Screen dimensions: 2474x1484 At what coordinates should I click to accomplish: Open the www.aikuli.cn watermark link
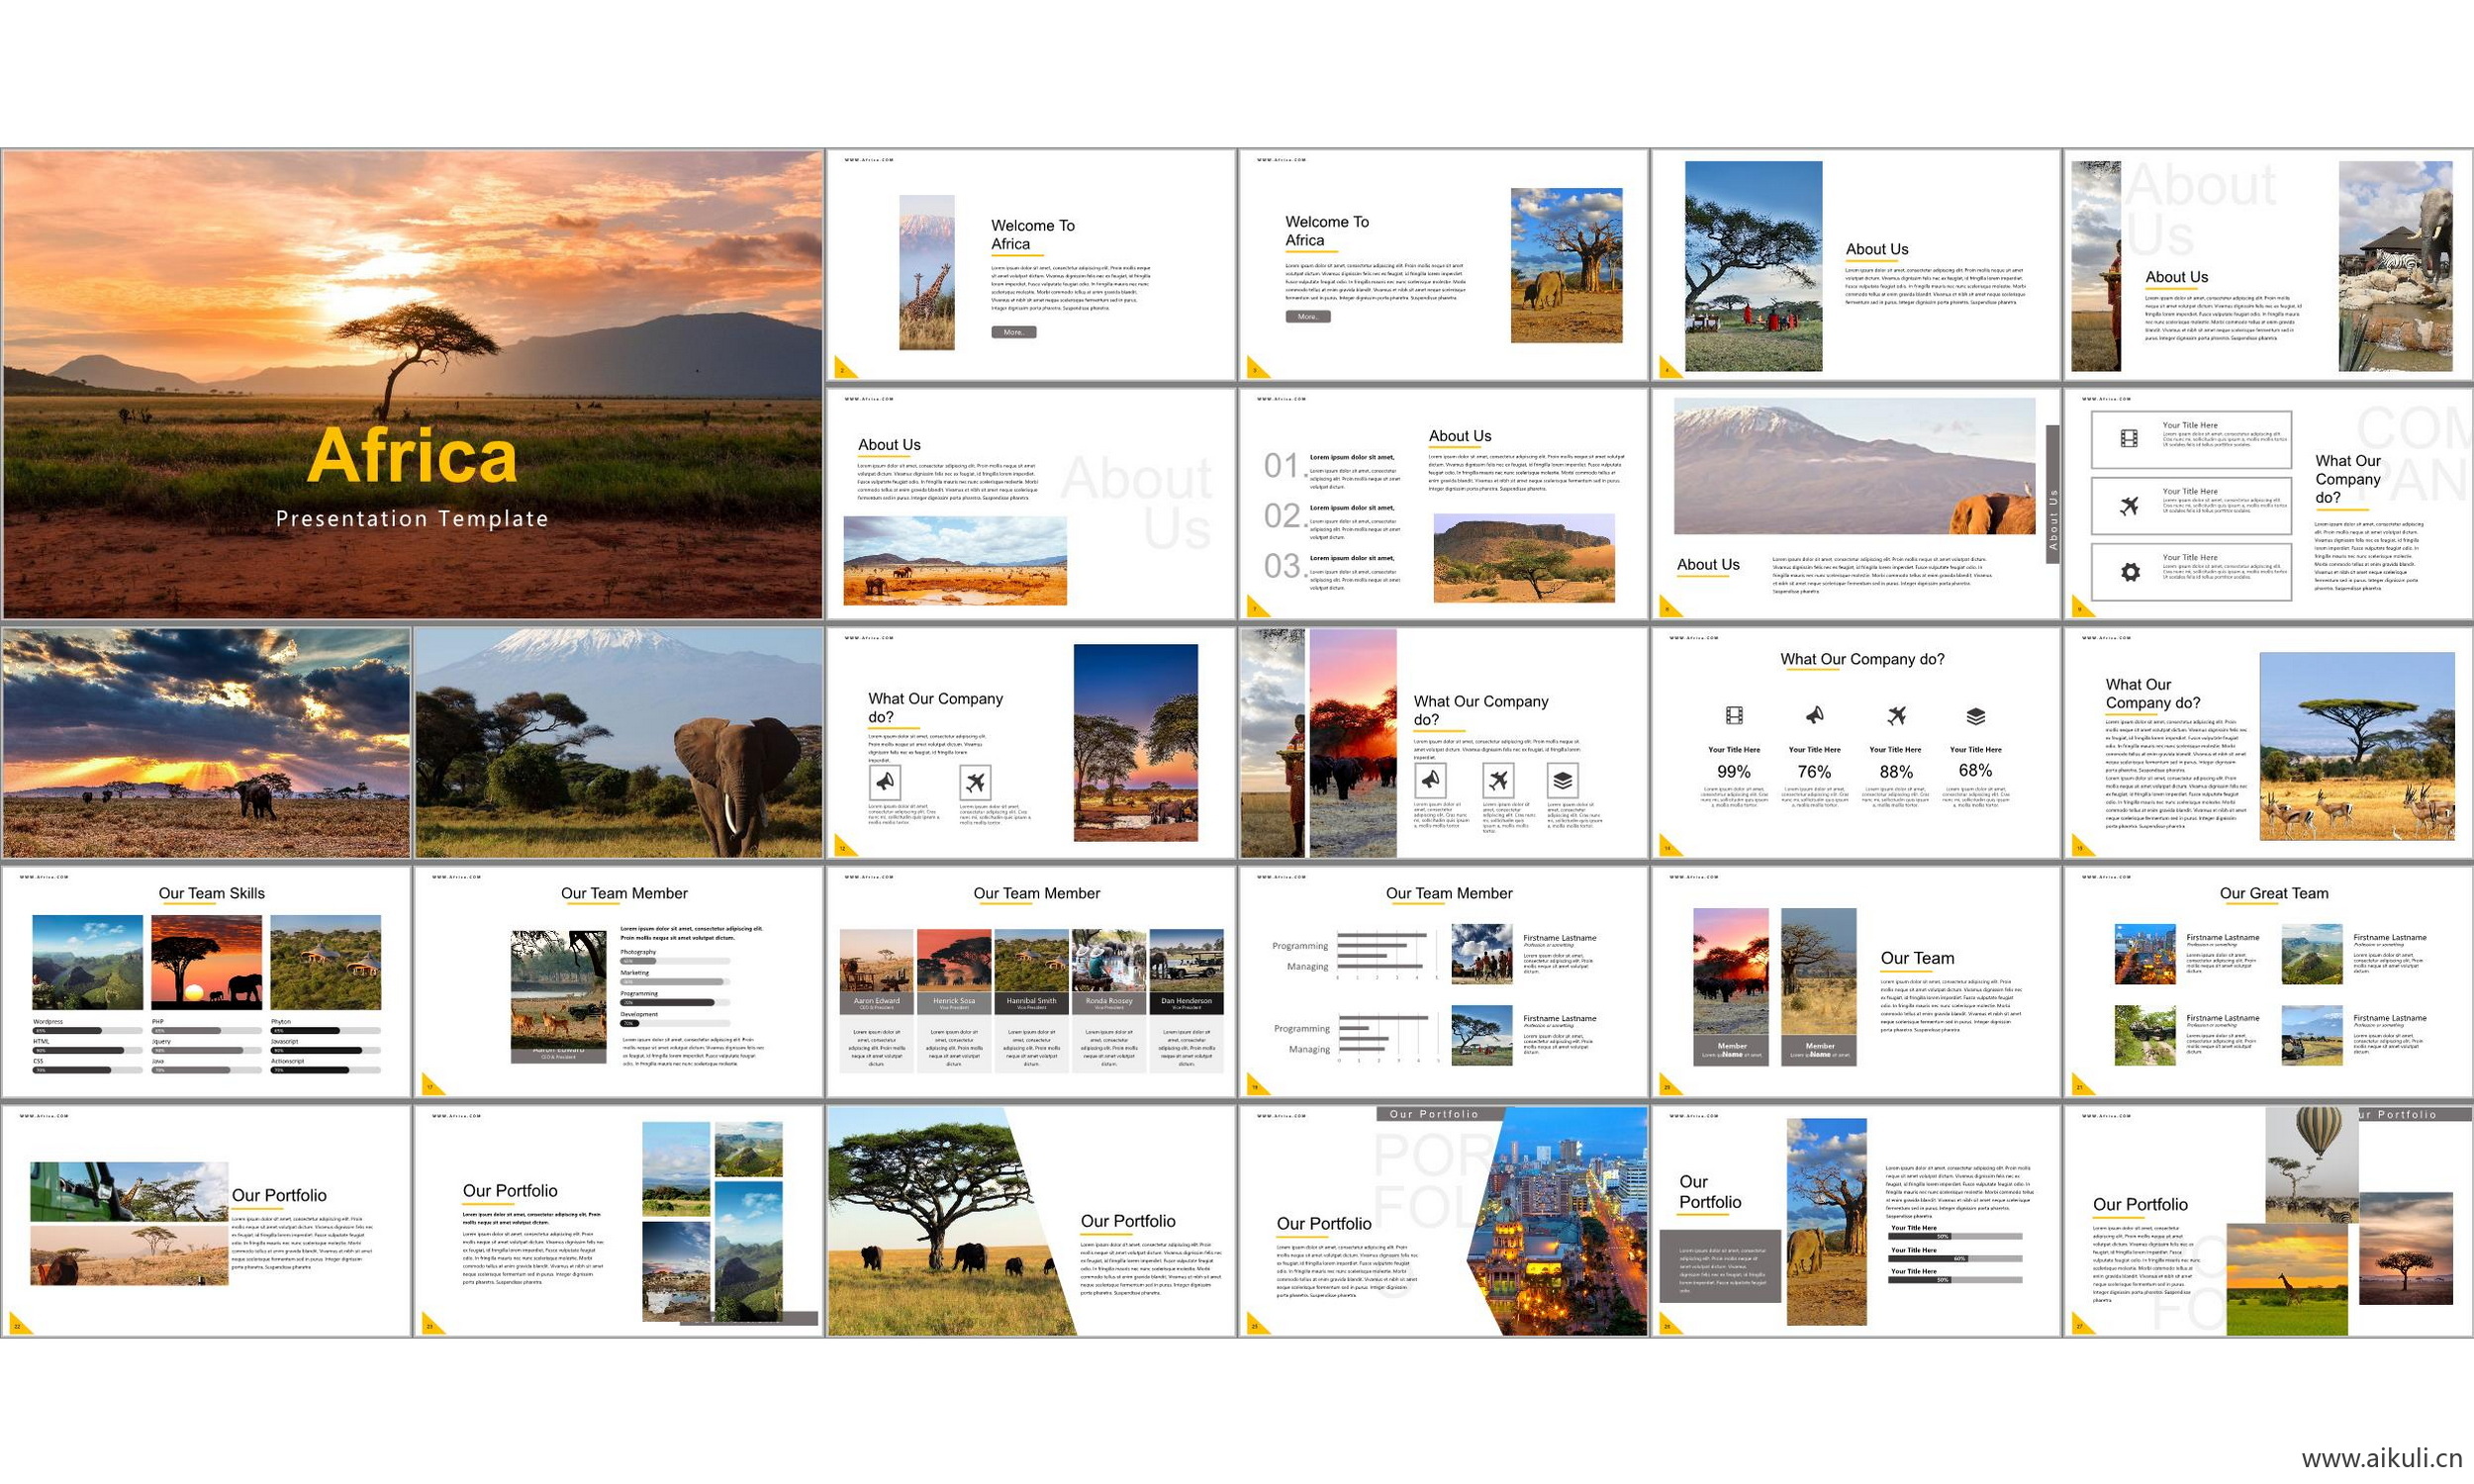(x=2381, y=1458)
